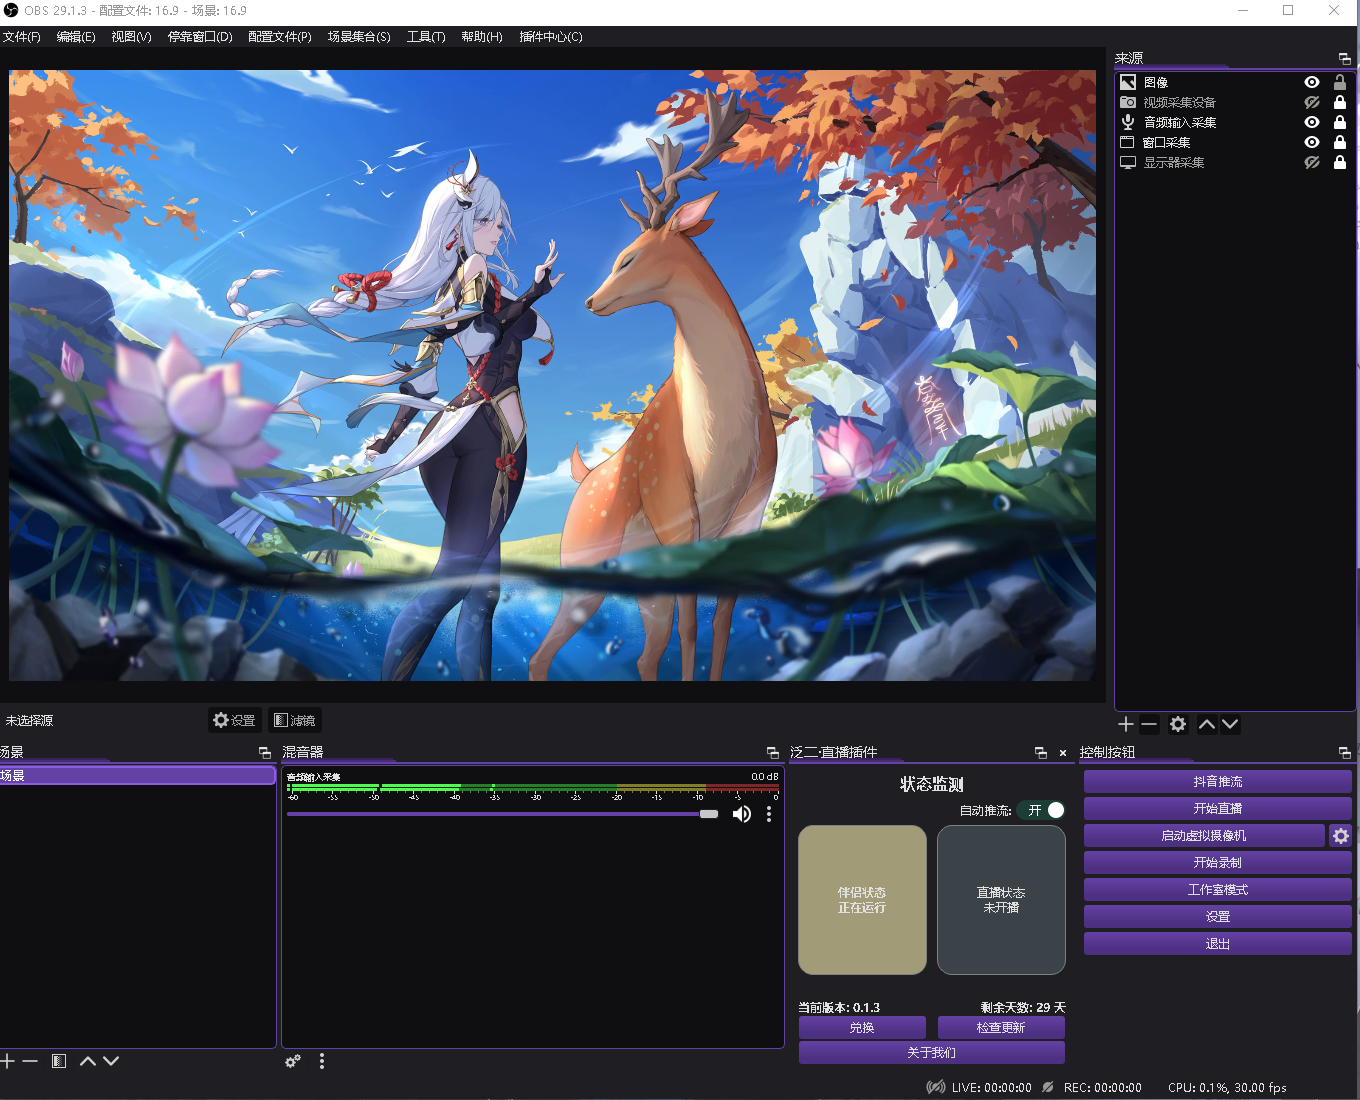The width and height of the screenshot is (1360, 1100).
Task: Move scene down arrow
Action: click(x=111, y=1061)
